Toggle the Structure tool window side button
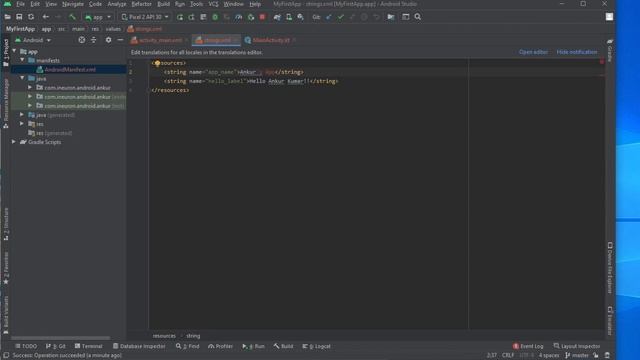The width and height of the screenshot is (640, 360). (x=6, y=224)
